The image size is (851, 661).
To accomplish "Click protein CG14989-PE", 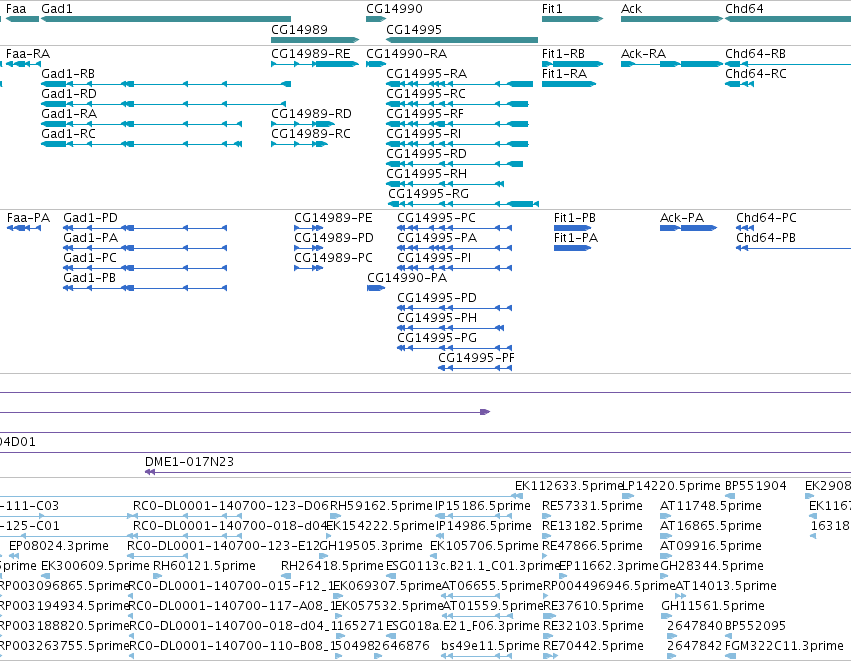I will pyautogui.click(x=309, y=228).
